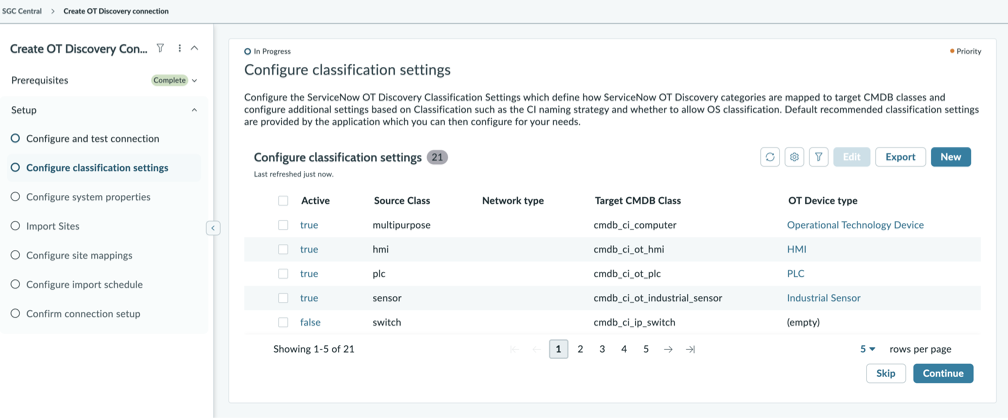Sort by Target CMDB Class column header

point(638,201)
